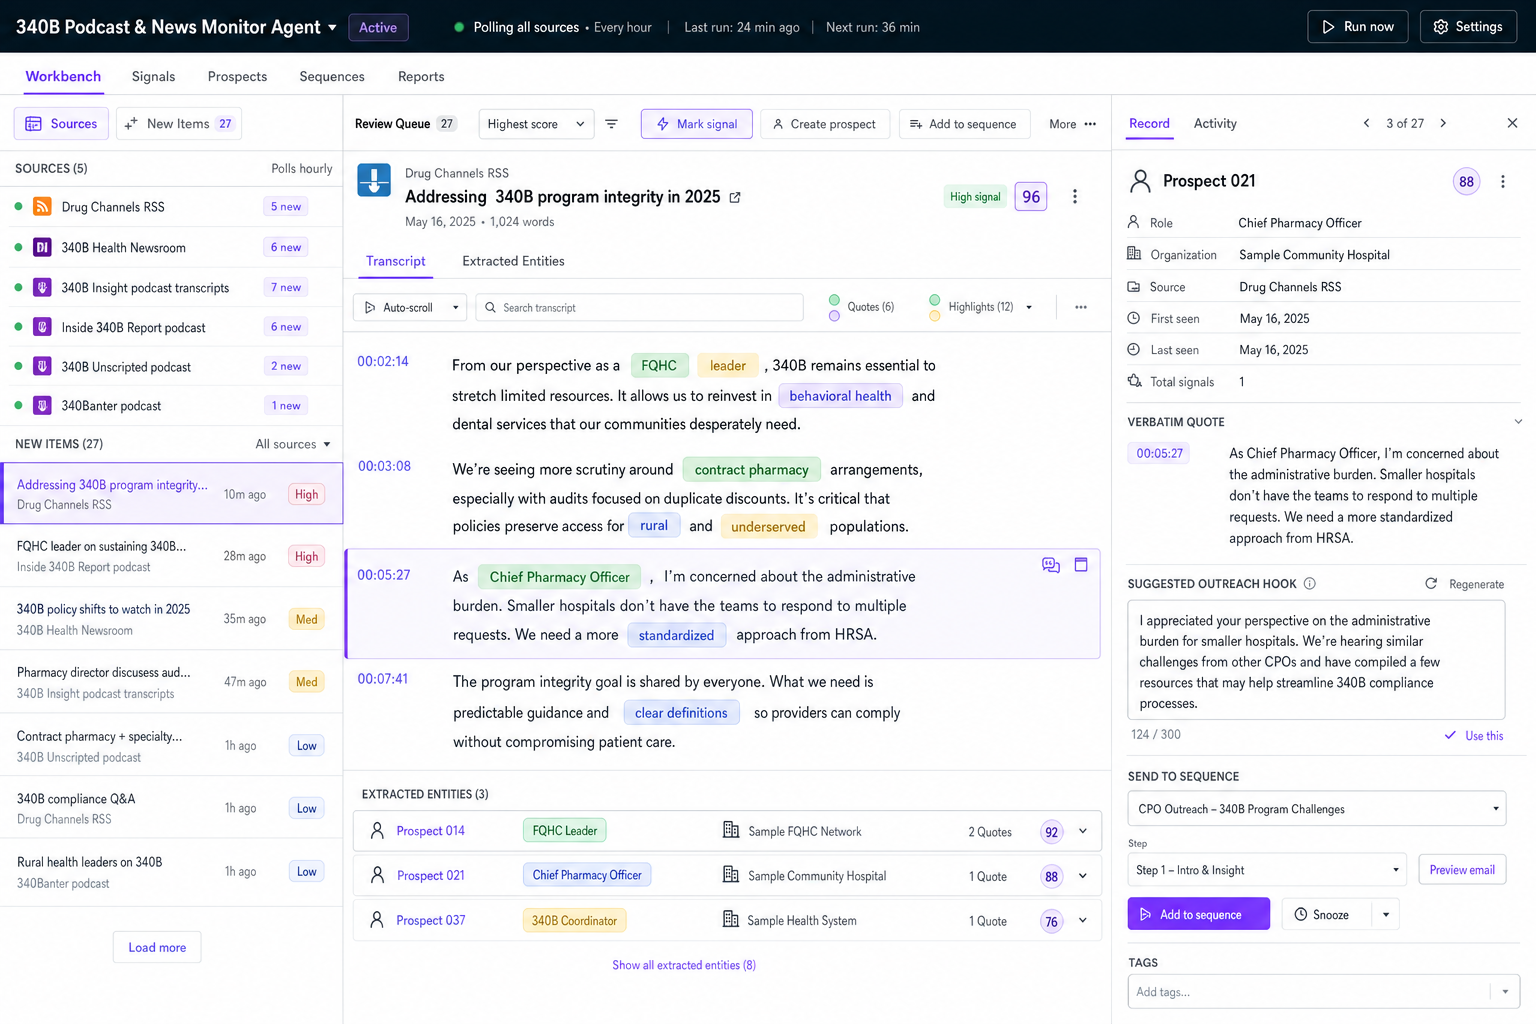Expand Prospect 021 entity row
The image size is (1536, 1024).
coord(1082,876)
